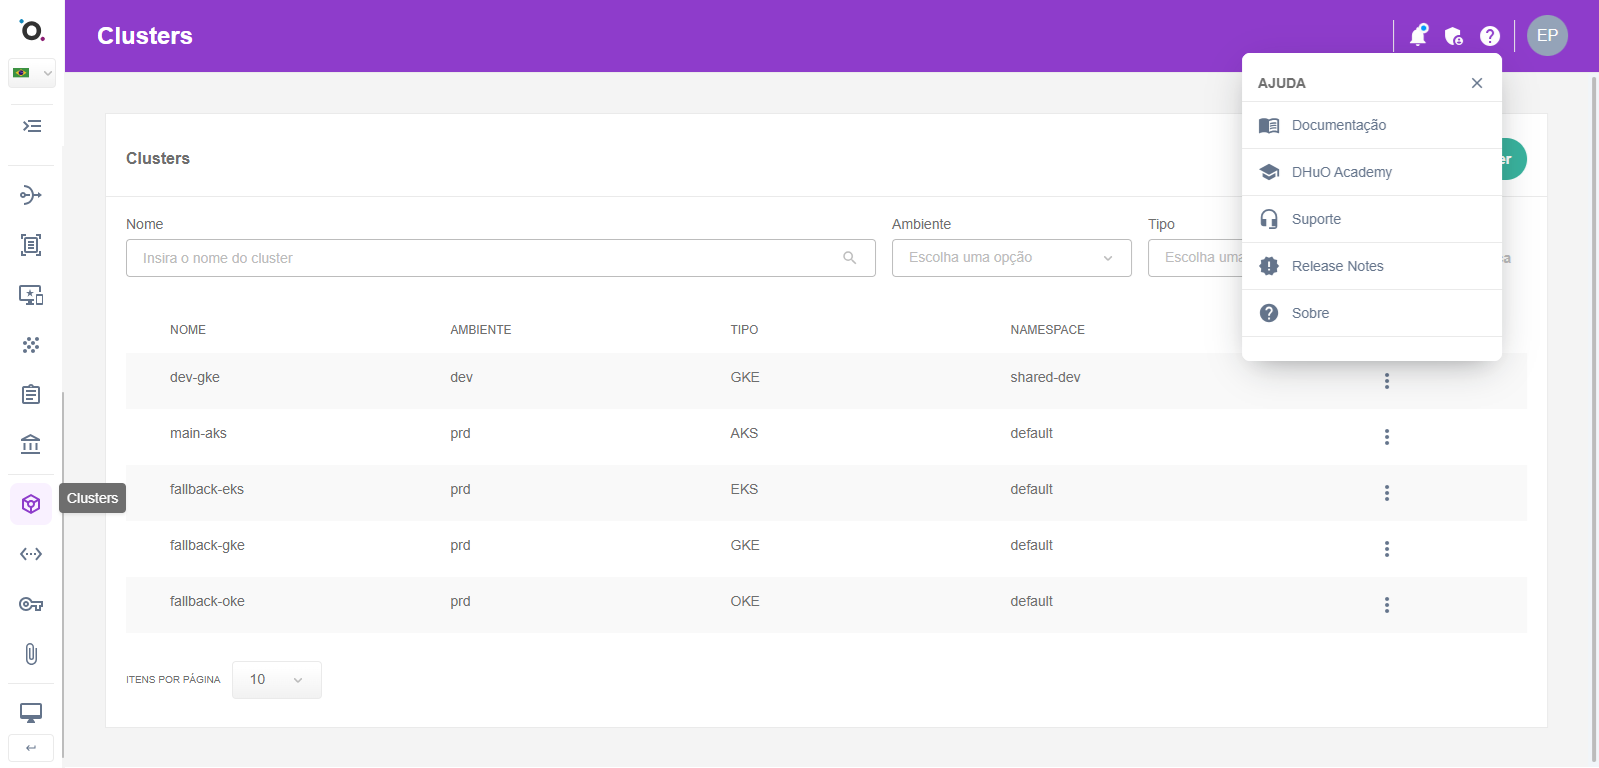This screenshot has height=768, width=1599.
Task: Open the EP user avatar menu
Action: click(1547, 35)
